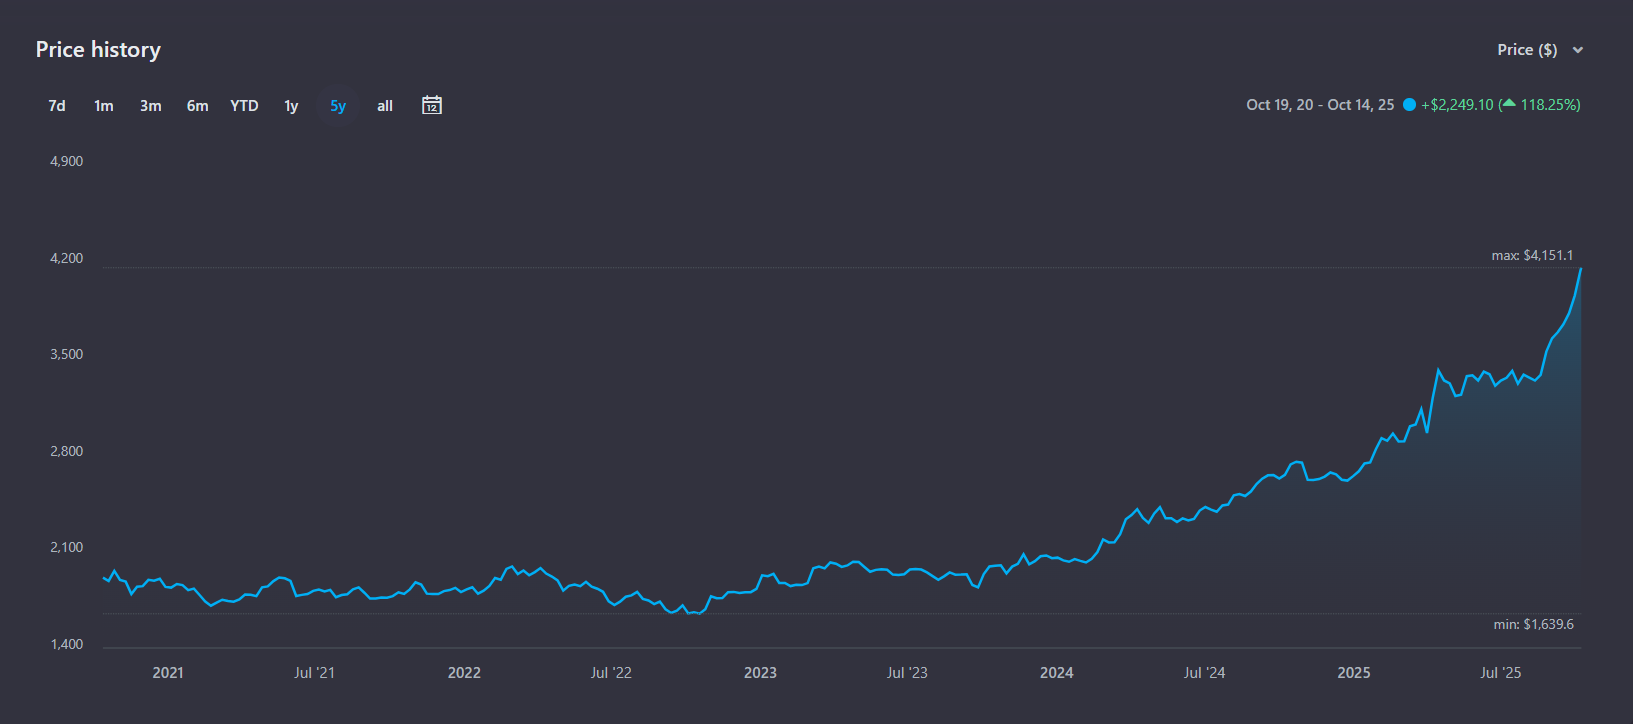Screen dimensions: 1633x724
Task: Click the green upward trend arrow
Action: [1509, 104]
